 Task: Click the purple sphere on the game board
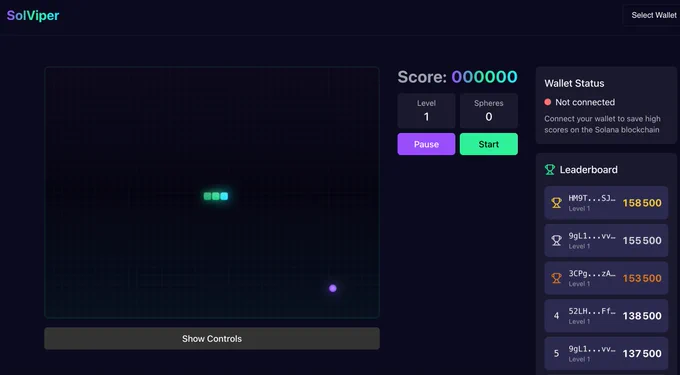333,288
